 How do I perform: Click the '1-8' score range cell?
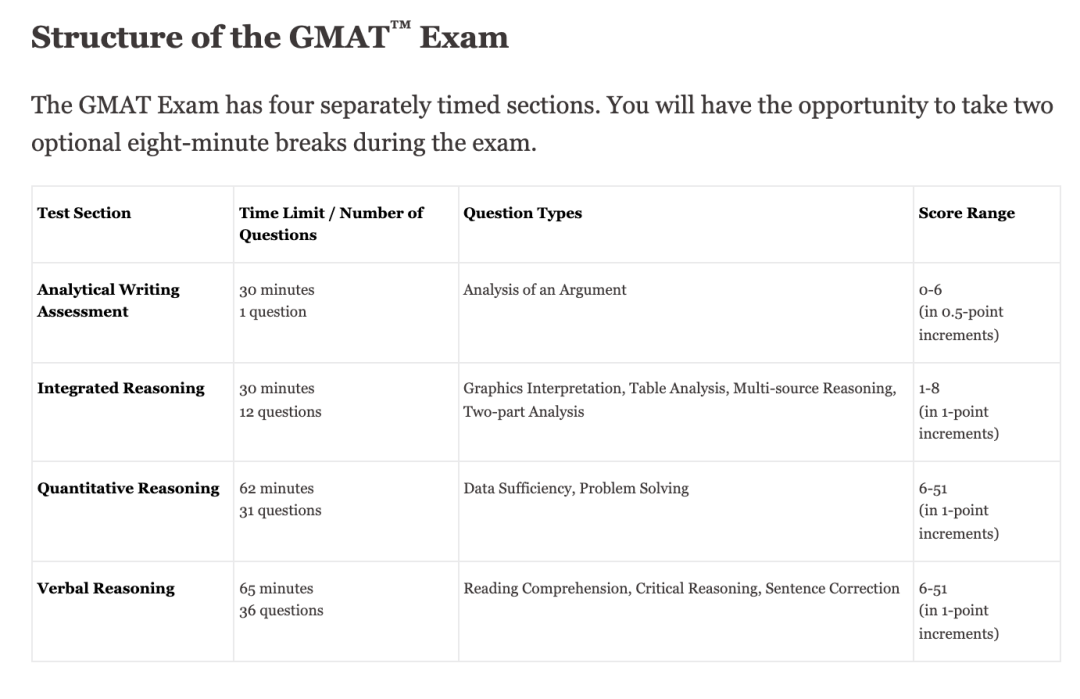click(929, 389)
